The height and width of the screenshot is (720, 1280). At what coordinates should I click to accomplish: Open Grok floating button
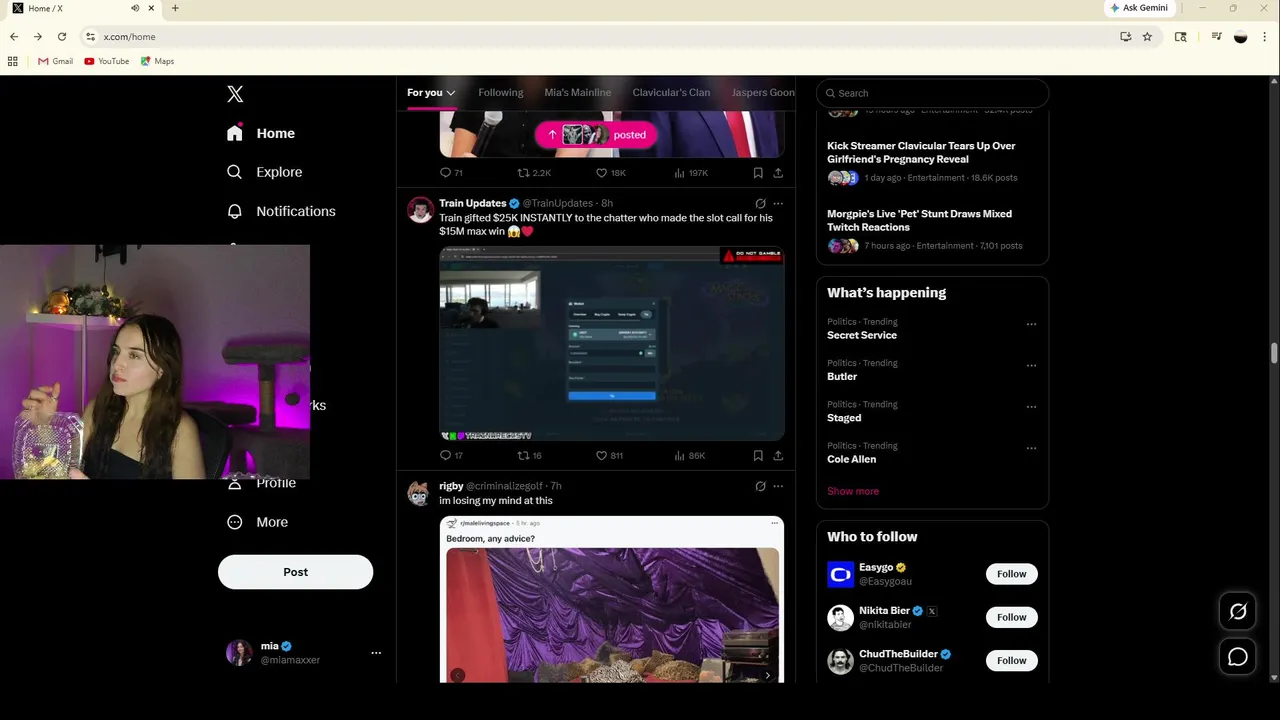pos(1238,612)
